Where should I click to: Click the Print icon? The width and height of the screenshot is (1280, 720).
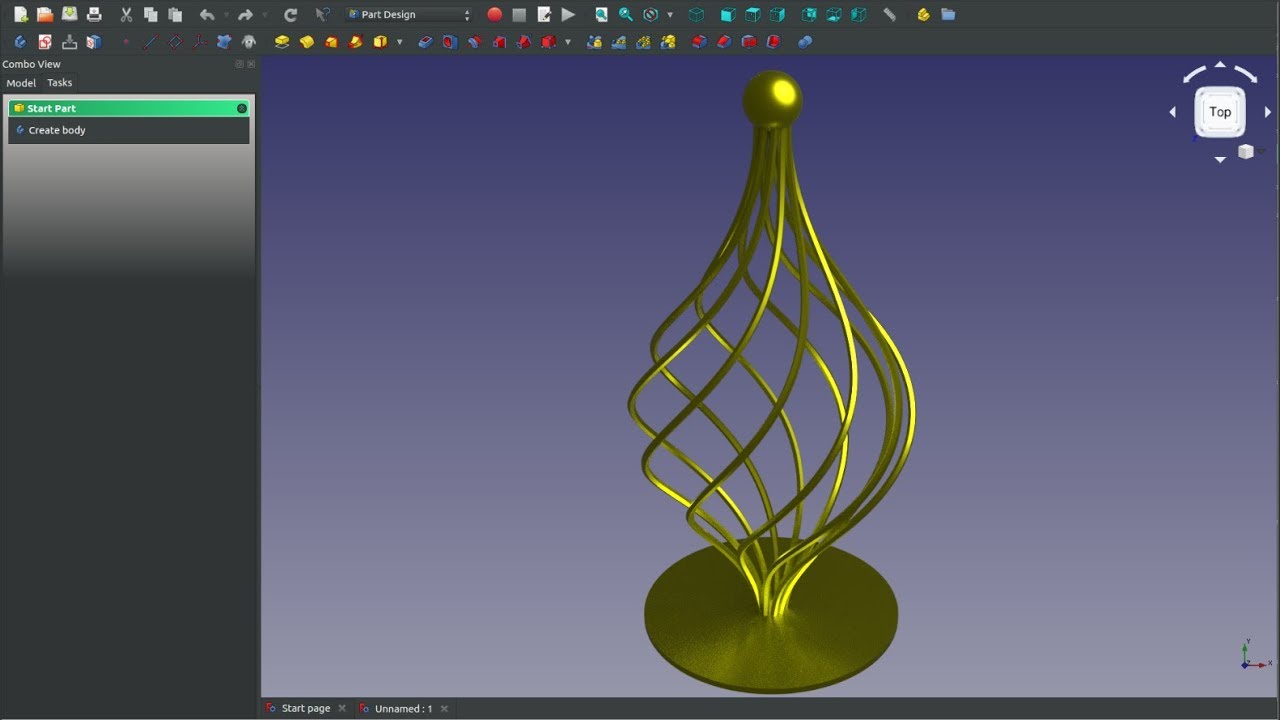(x=94, y=15)
